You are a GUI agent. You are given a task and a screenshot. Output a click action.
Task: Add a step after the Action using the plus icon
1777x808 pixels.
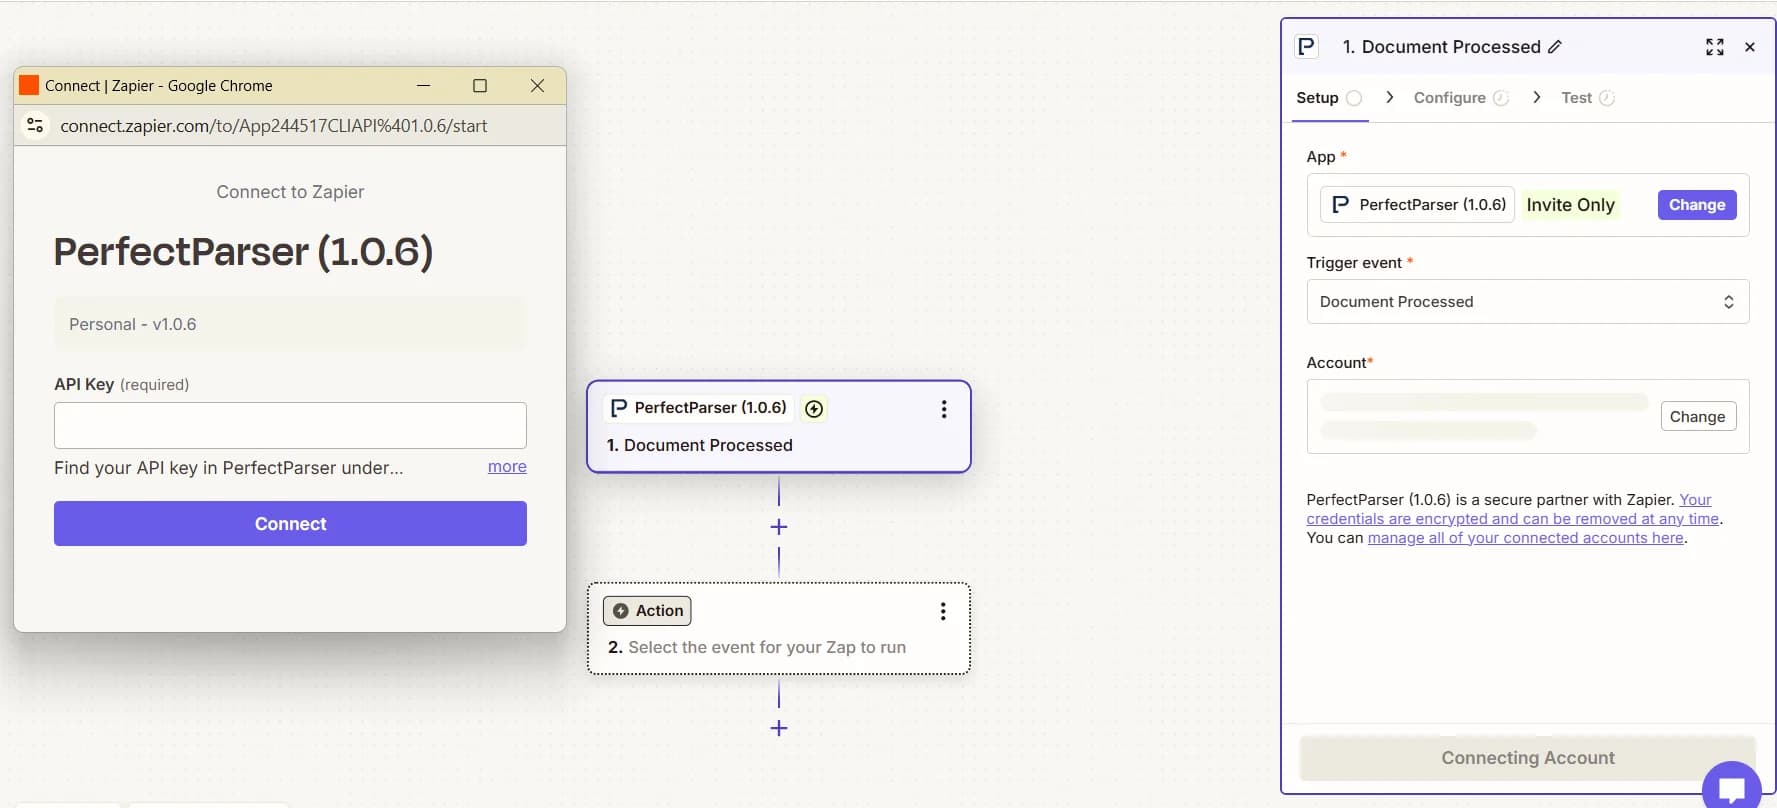point(779,728)
